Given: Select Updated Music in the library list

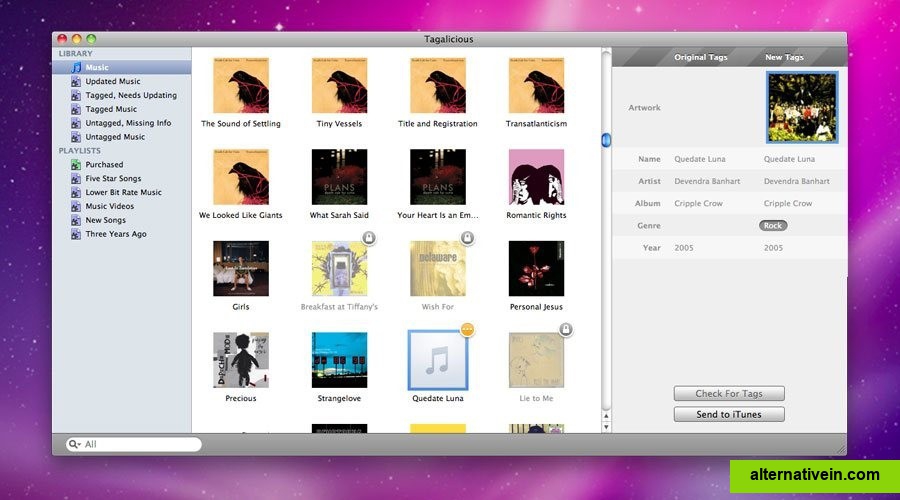Looking at the screenshot, I should (x=112, y=82).
